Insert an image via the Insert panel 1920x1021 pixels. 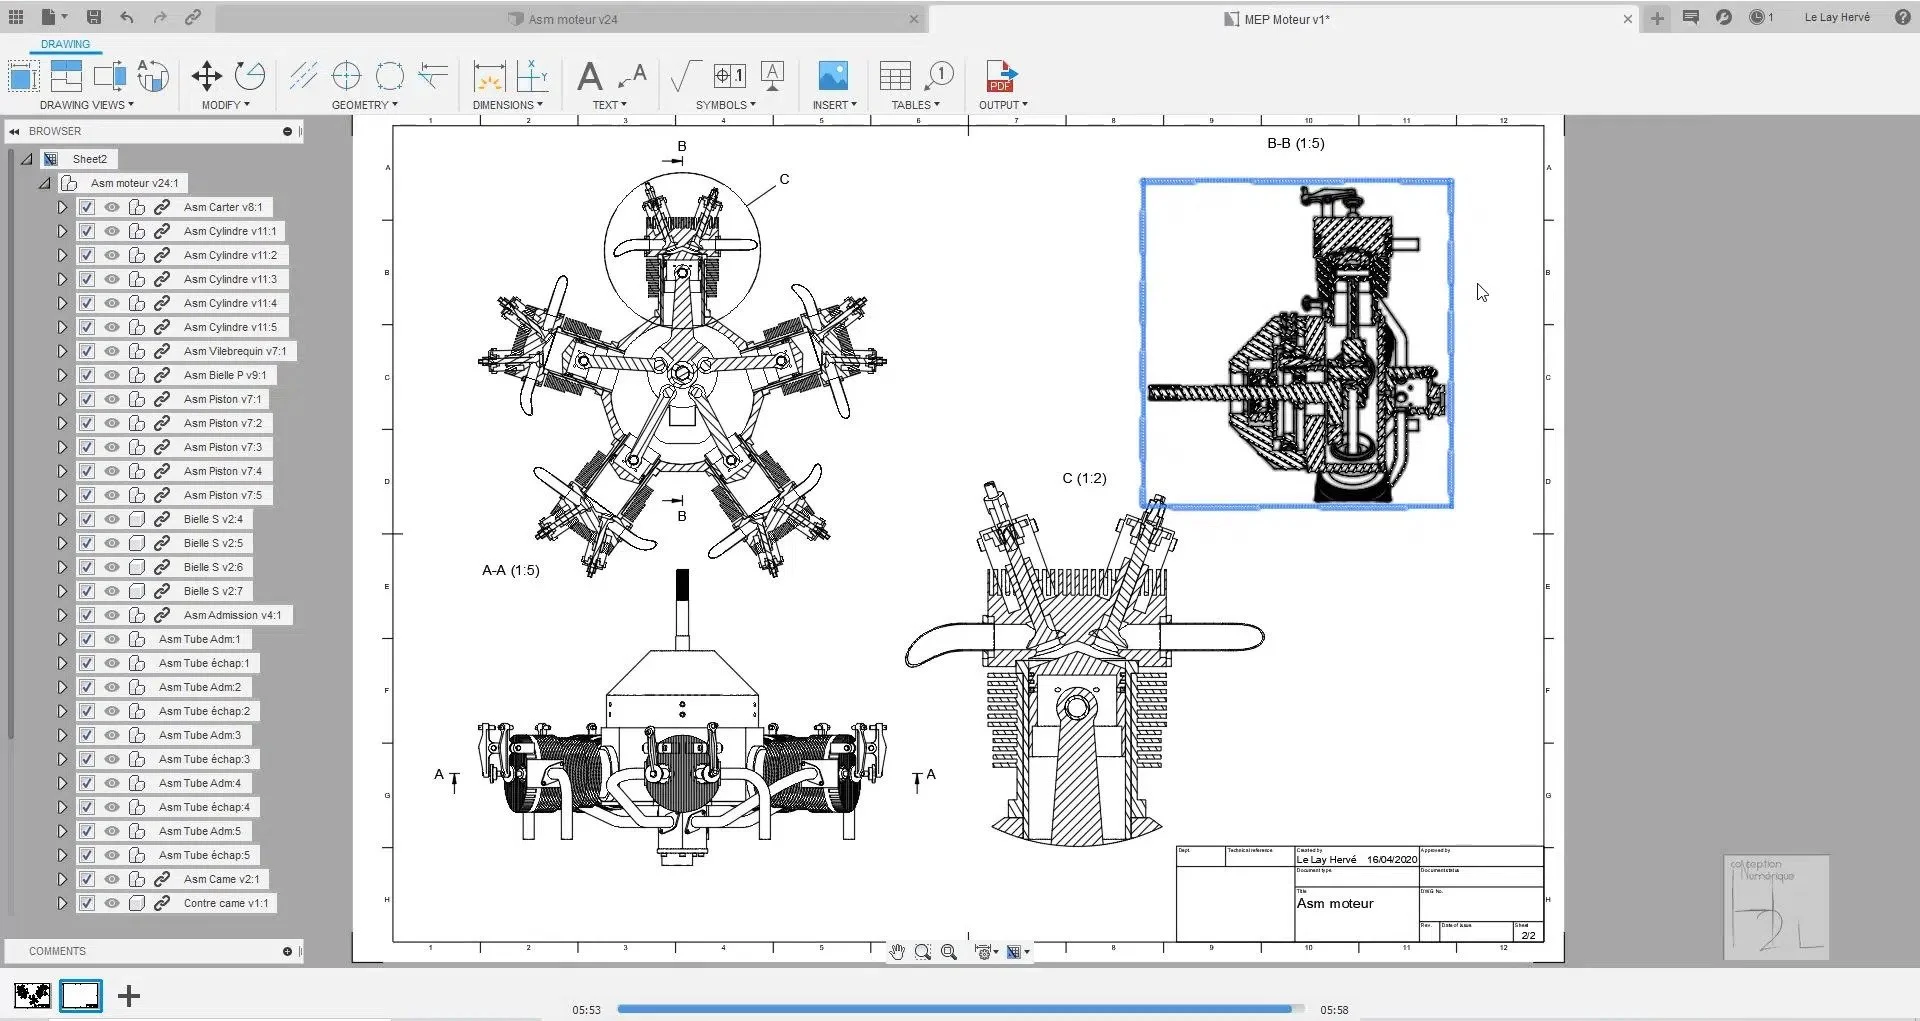coord(833,78)
